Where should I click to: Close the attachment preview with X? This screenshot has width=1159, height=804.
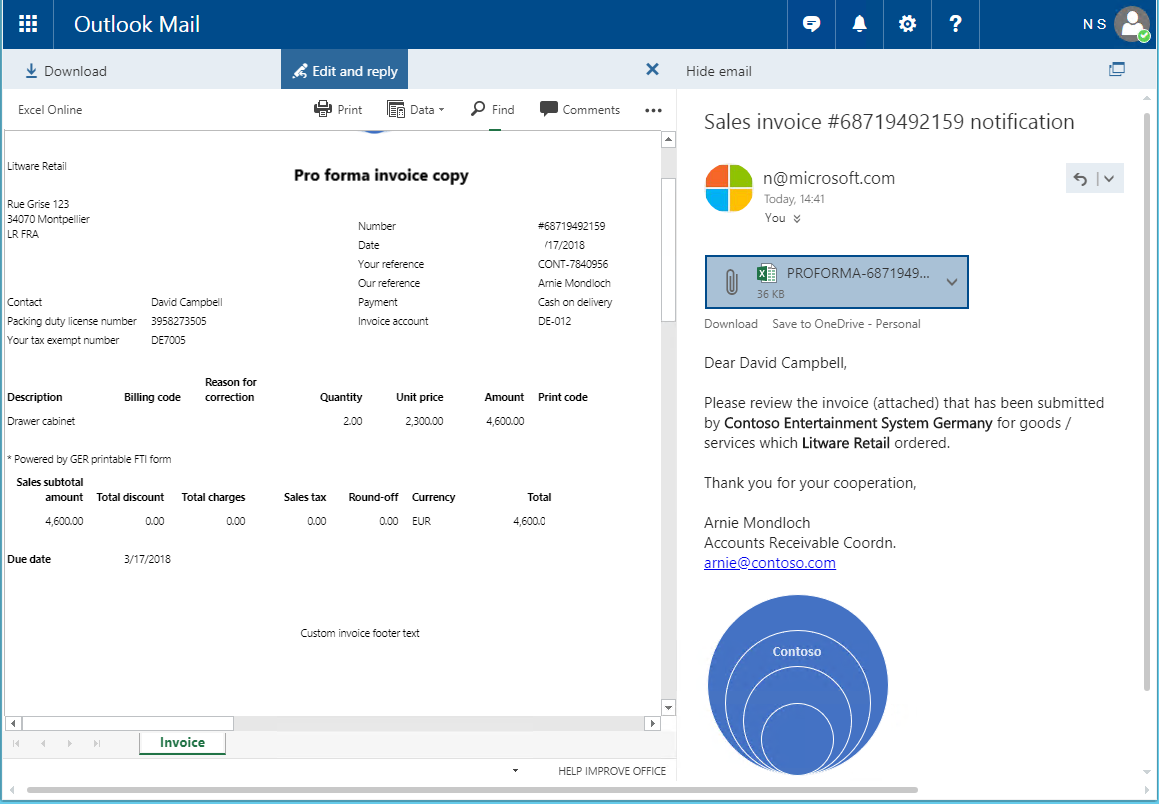pos(652,69)
